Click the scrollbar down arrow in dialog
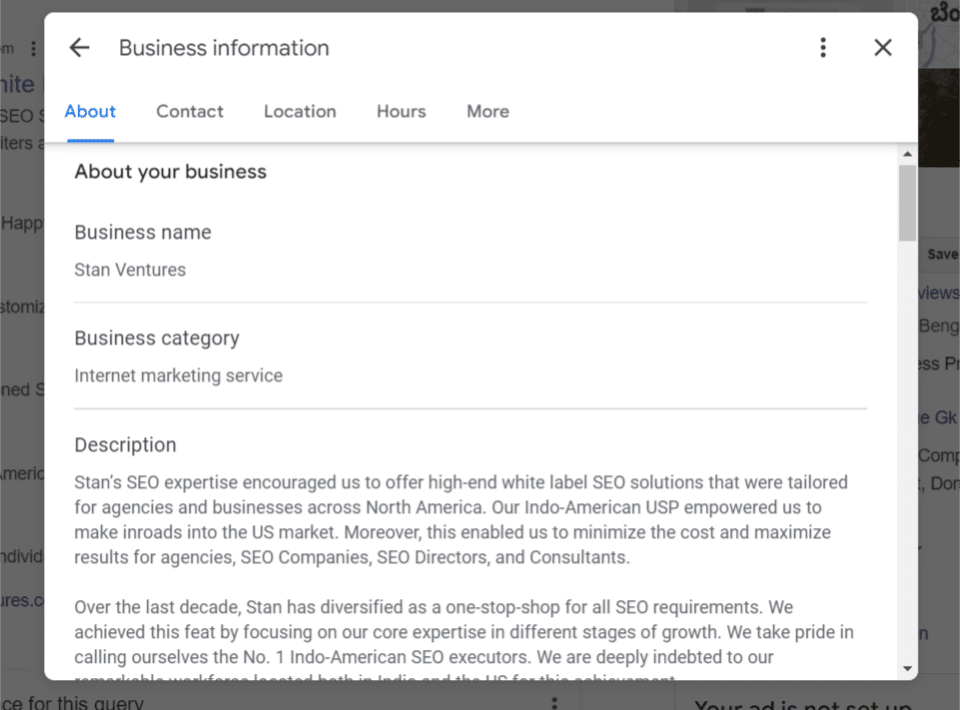The height and width of the screenshot is (710, 960). click(907, 667)
